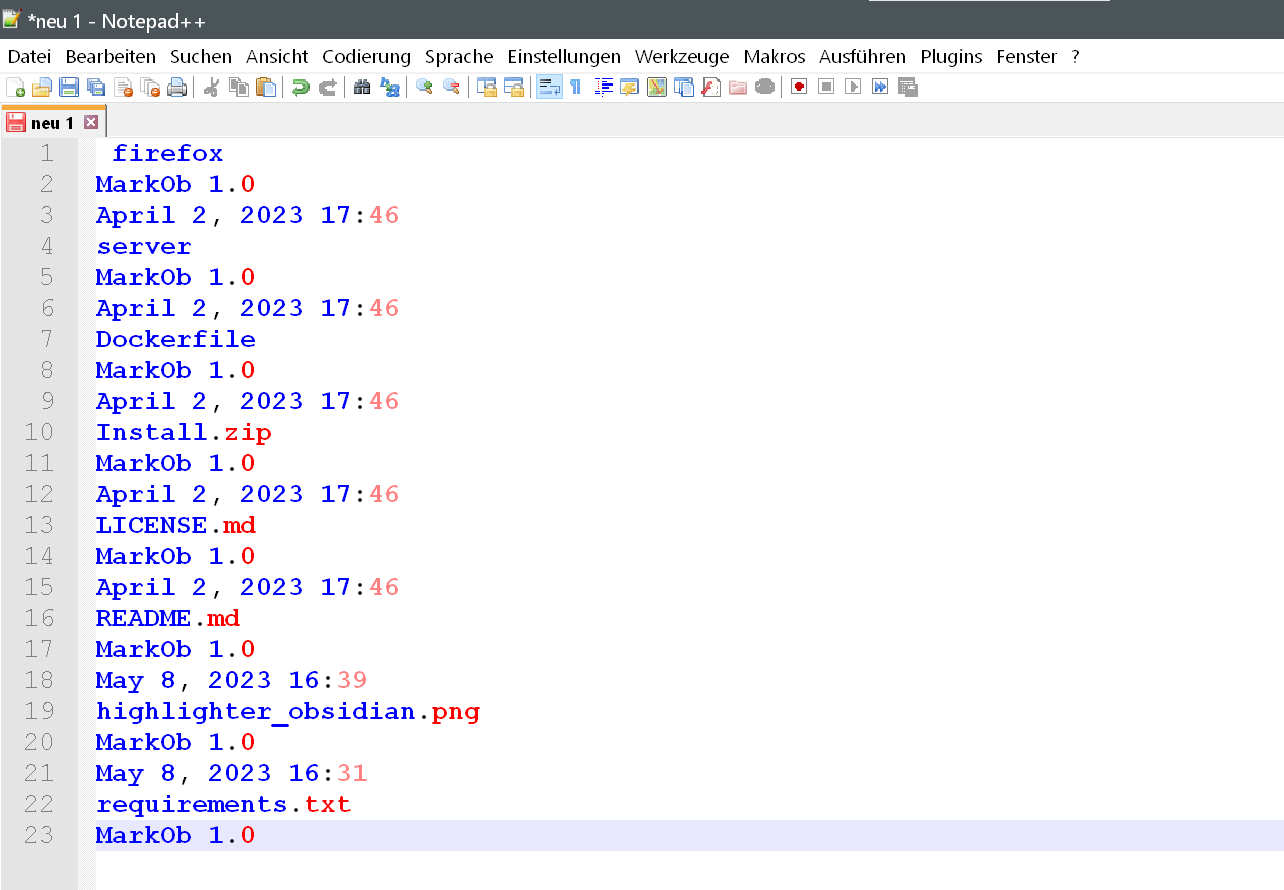Screen dimensions: 1284x890
Task: Click the Zoom in magnifier icon
Action: [424, 87]
